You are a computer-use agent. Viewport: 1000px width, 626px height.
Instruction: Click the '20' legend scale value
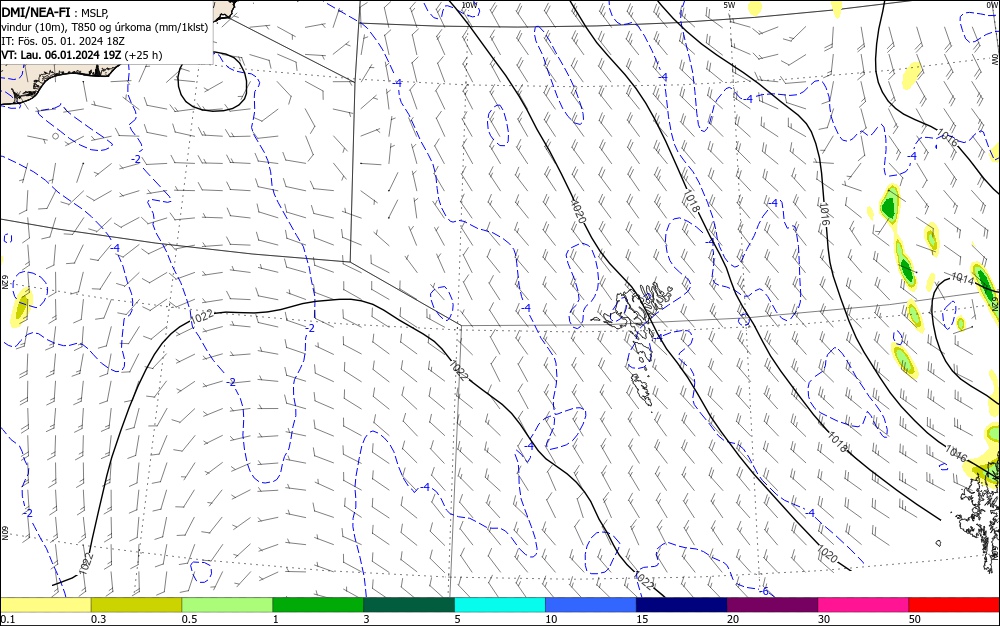(733, 619)
